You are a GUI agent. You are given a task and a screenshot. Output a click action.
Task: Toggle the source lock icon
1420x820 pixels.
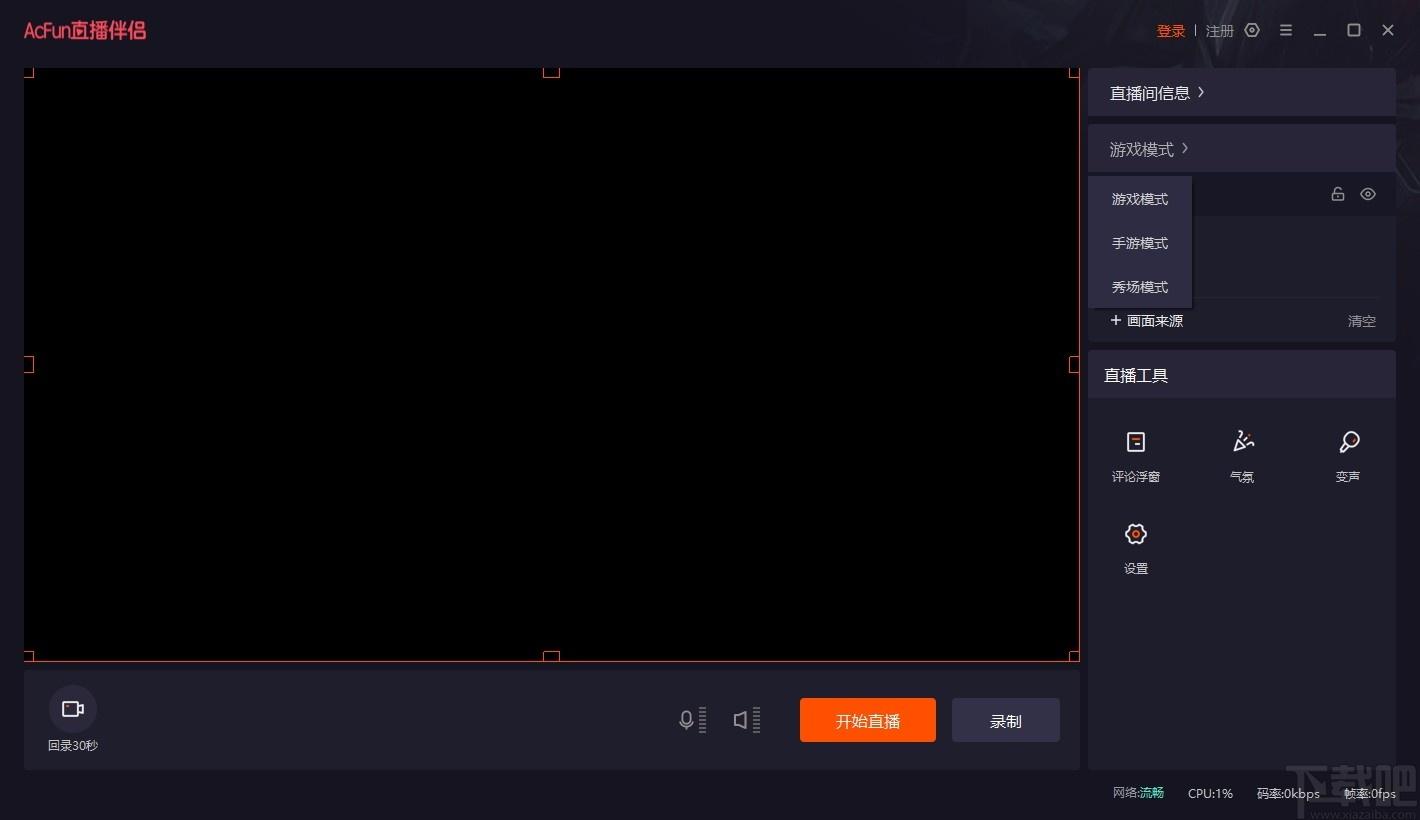point(1338,194)
